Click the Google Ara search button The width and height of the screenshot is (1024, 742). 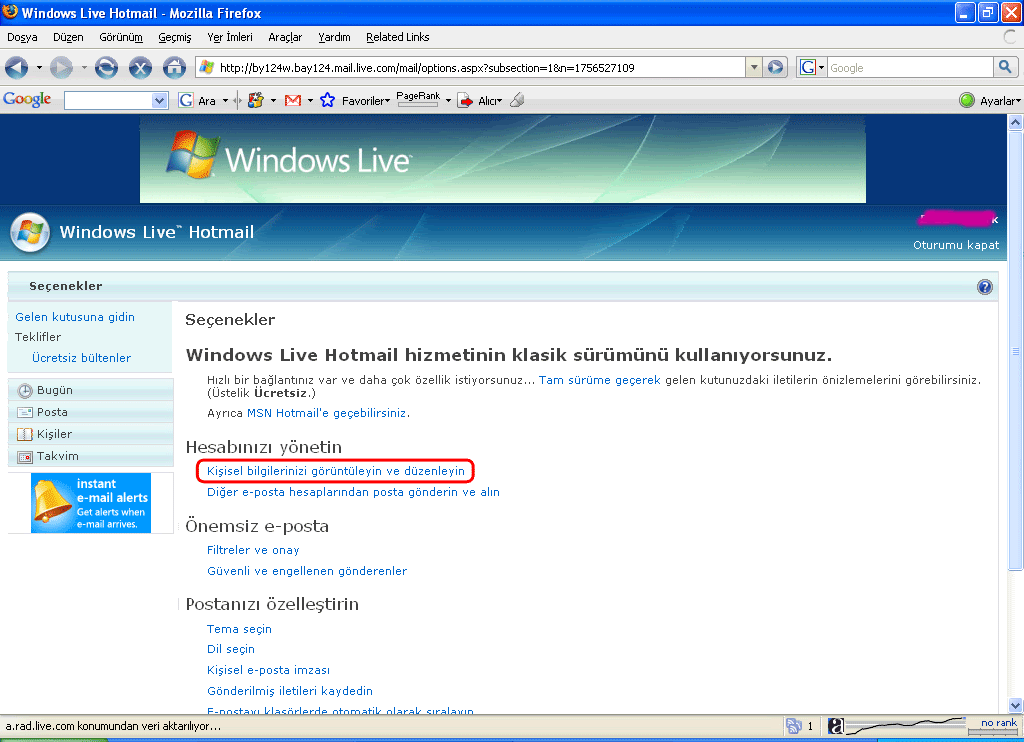click(x=198, y=101)
